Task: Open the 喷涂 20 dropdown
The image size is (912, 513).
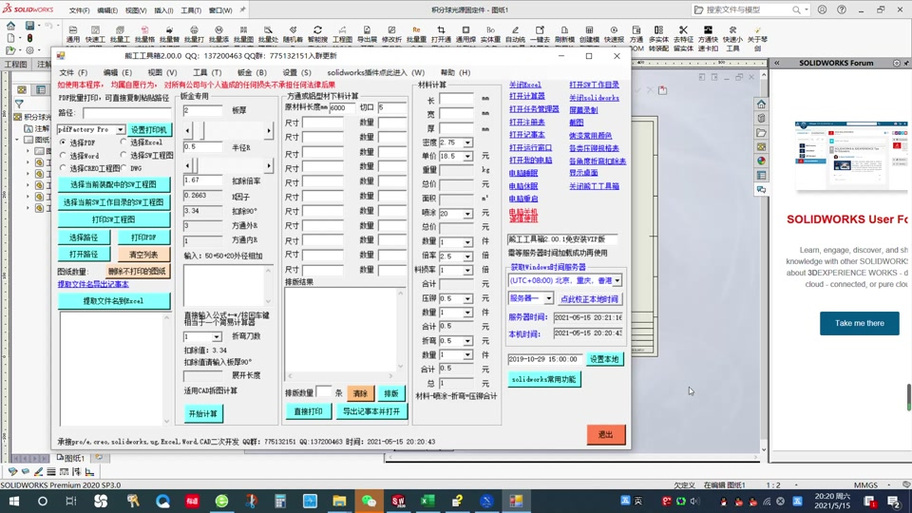Action: click(x=468, y=214)
